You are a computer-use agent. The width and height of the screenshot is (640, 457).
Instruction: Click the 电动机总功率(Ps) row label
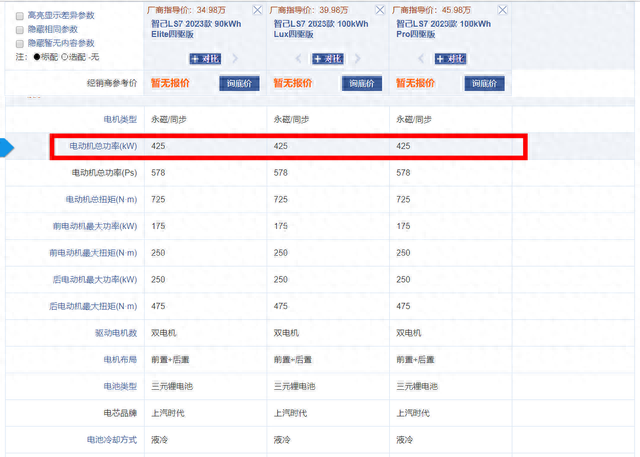point(104,173)
